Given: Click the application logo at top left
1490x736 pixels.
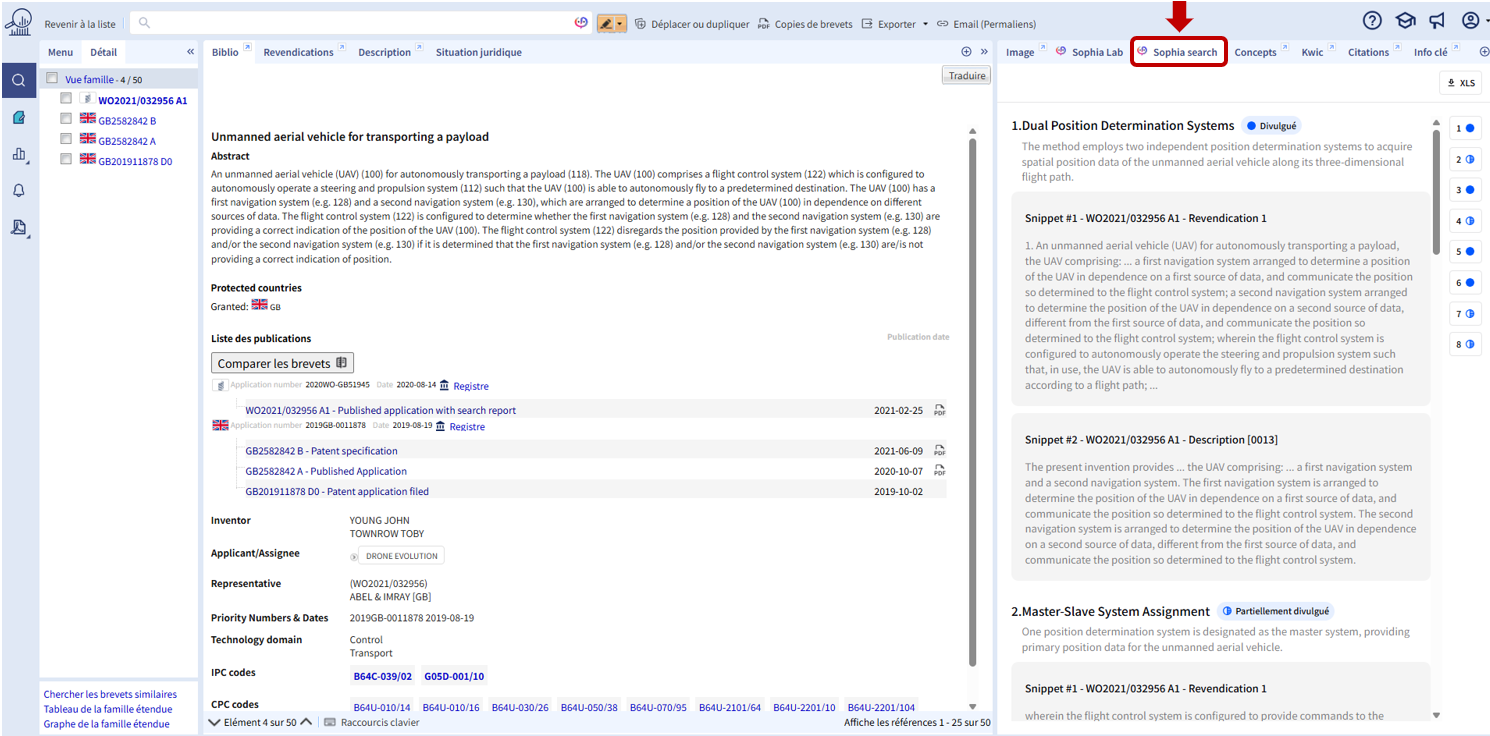Looking at the screenshot, I should pyautogui.click(x=18, y=22).
